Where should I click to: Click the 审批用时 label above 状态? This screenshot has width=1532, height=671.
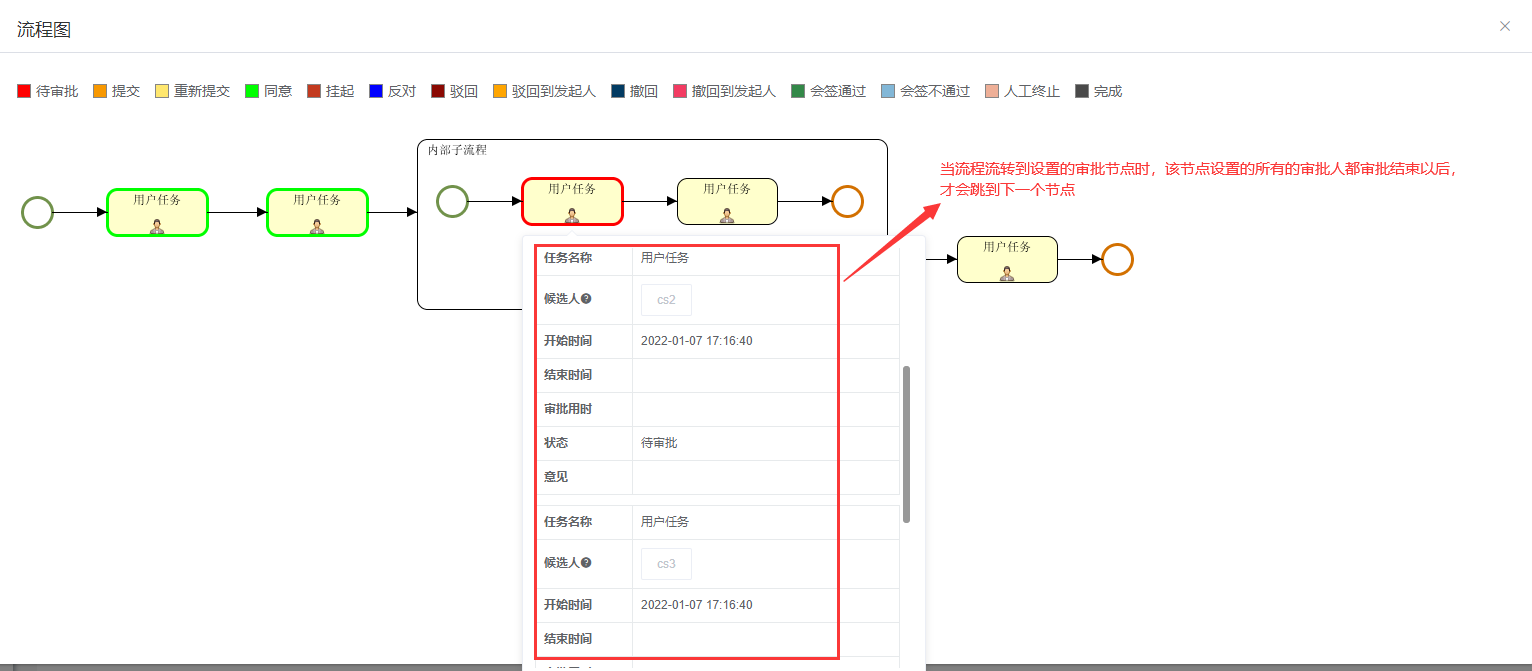568,408
